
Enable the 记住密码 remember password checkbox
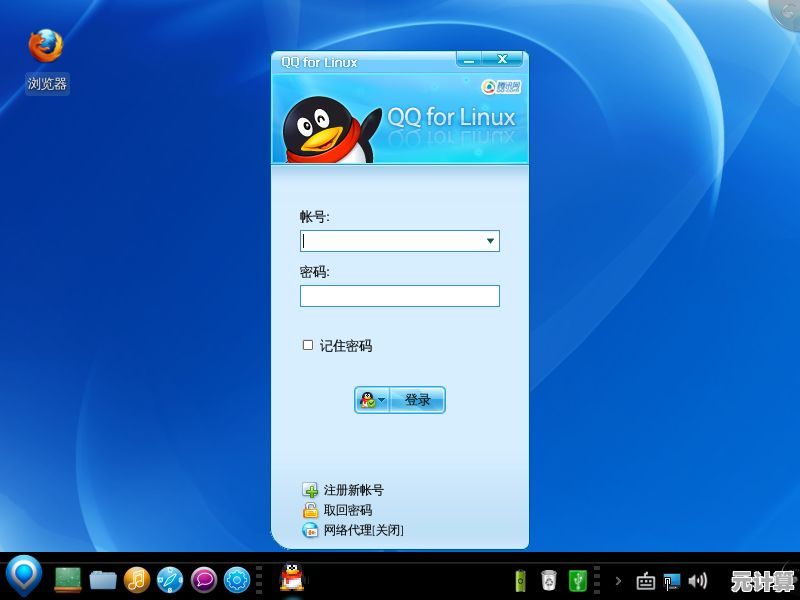click(x=306, y=345)
